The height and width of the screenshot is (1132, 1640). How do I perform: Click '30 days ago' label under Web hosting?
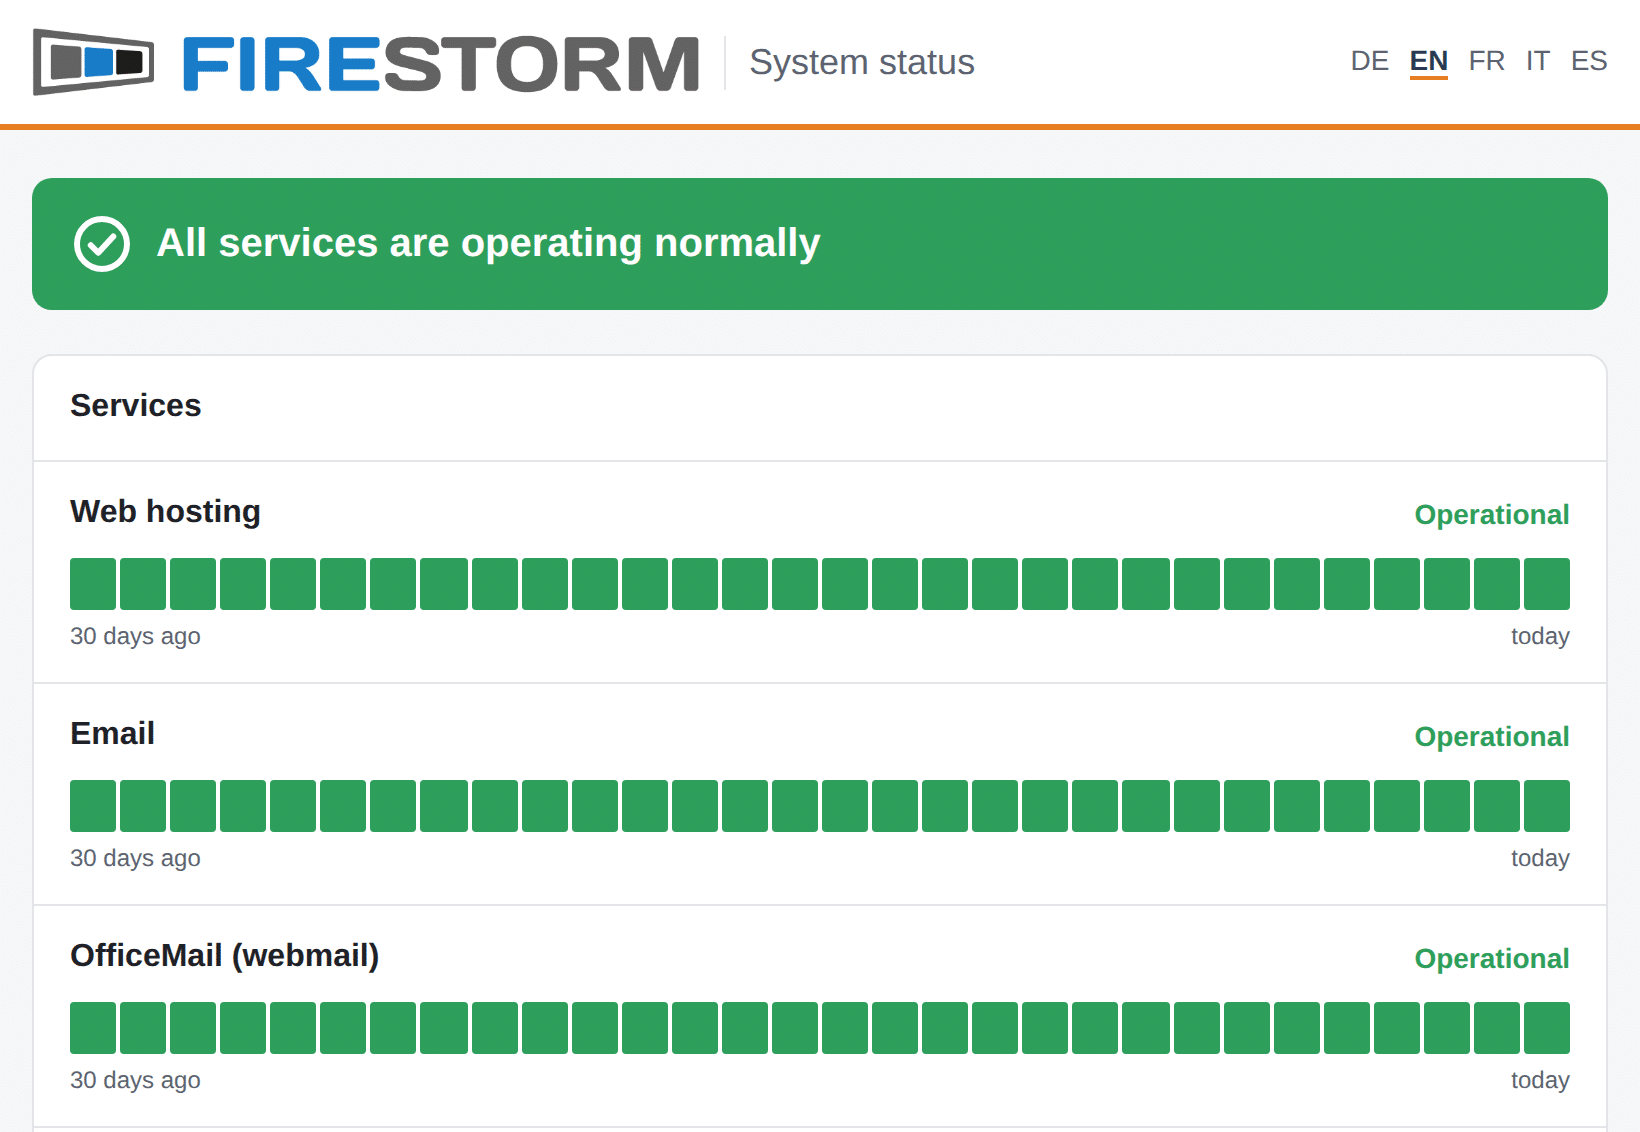135,637
